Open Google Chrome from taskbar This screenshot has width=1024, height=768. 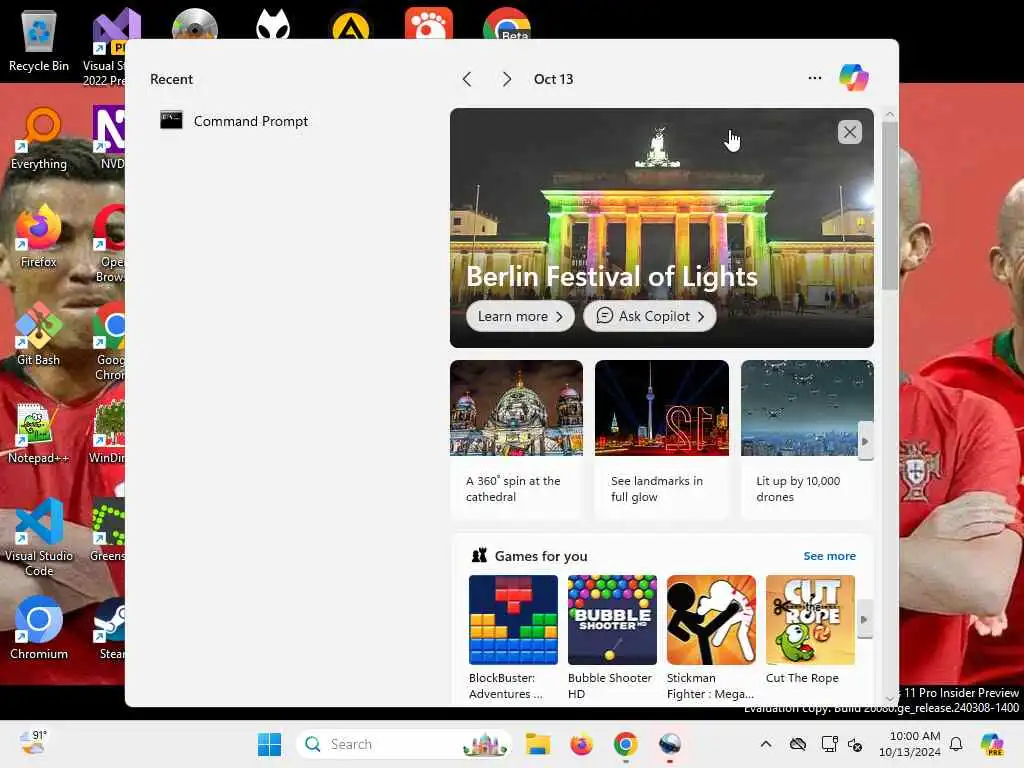point(625,744)
